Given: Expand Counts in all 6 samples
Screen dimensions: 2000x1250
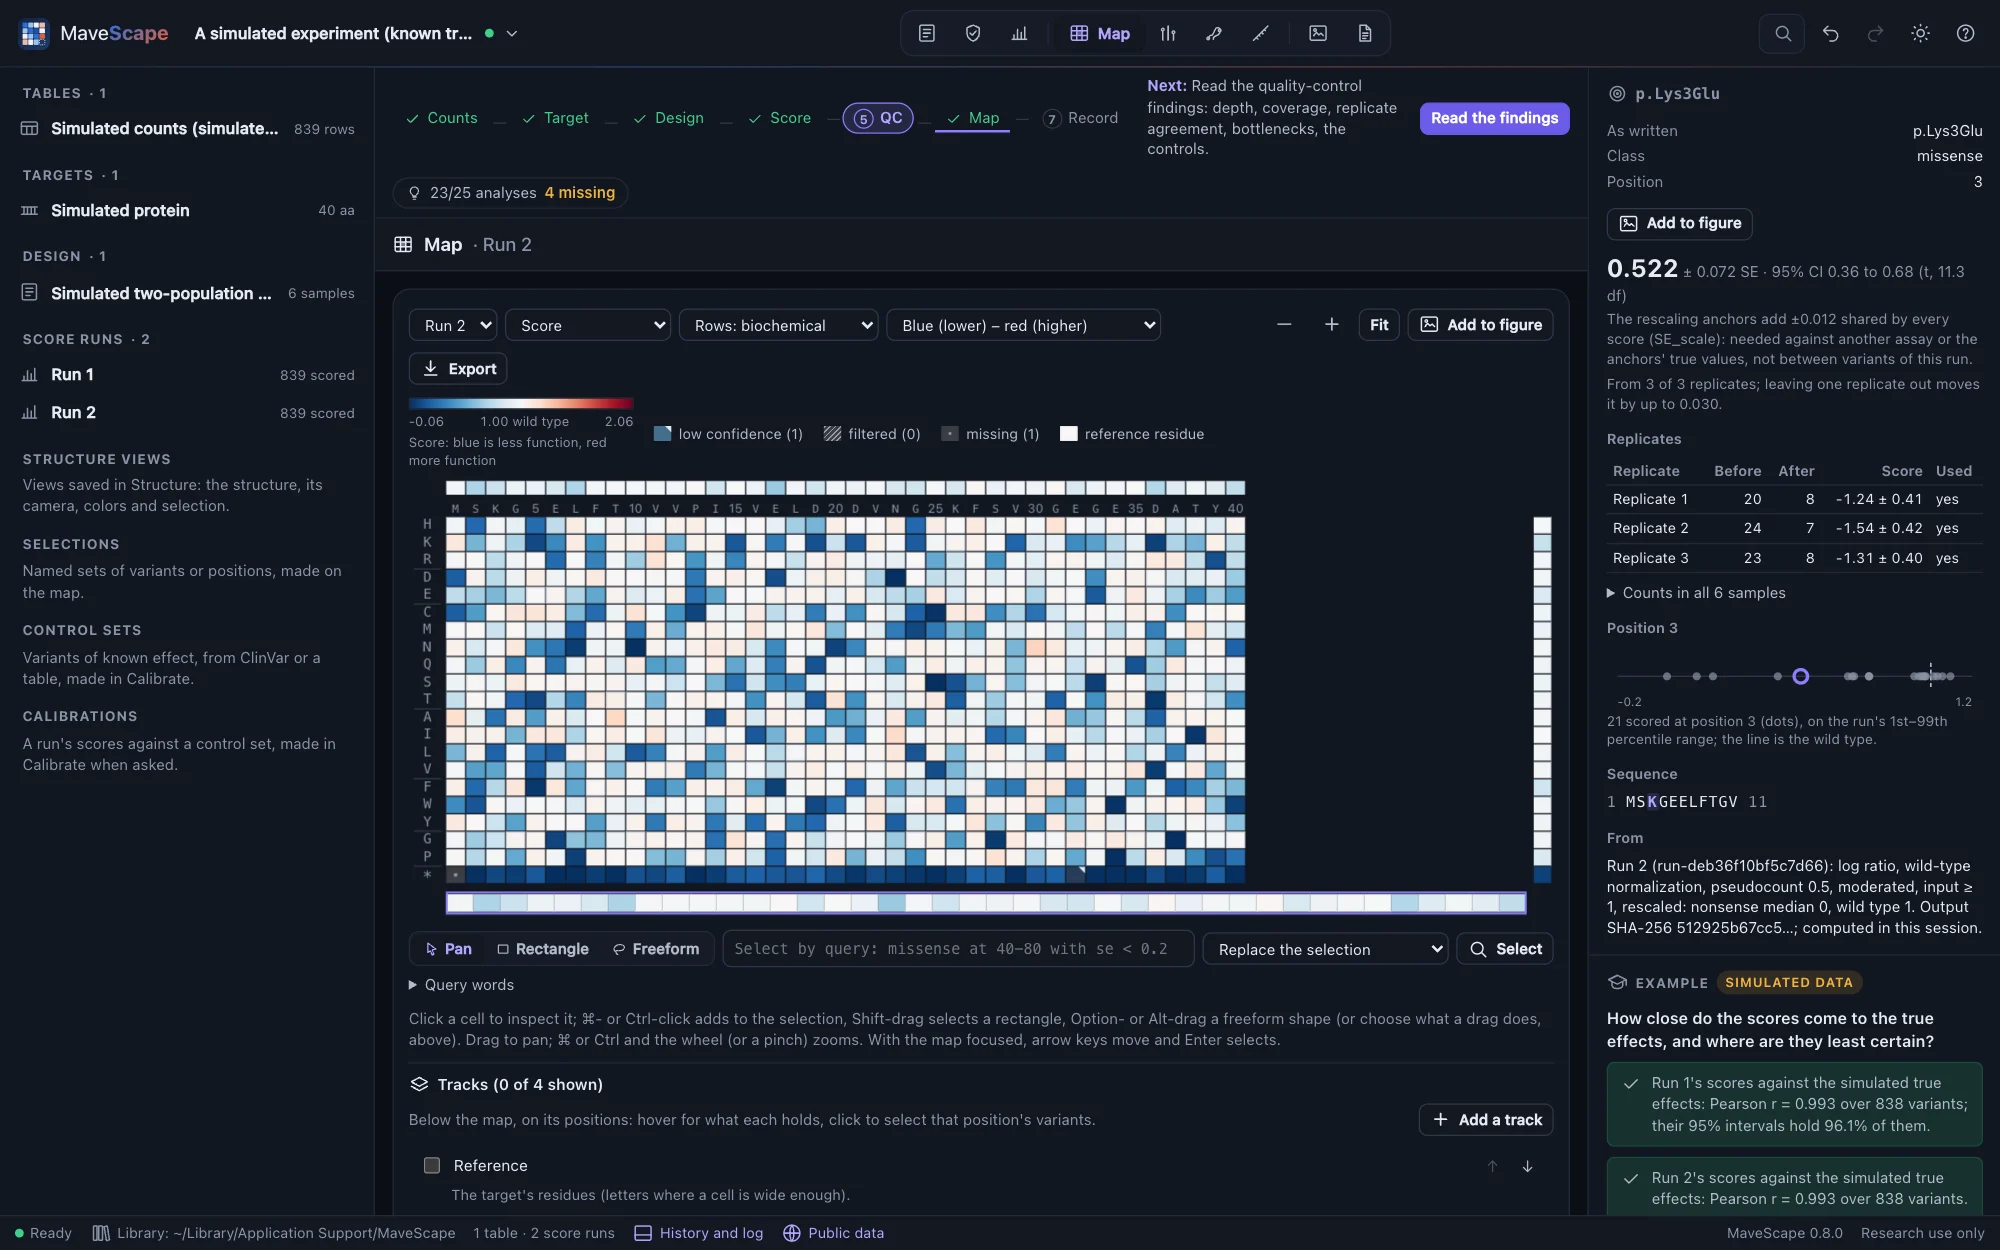Looking at the screenshot, I should pyautogui.click(x=1696, y=593).
